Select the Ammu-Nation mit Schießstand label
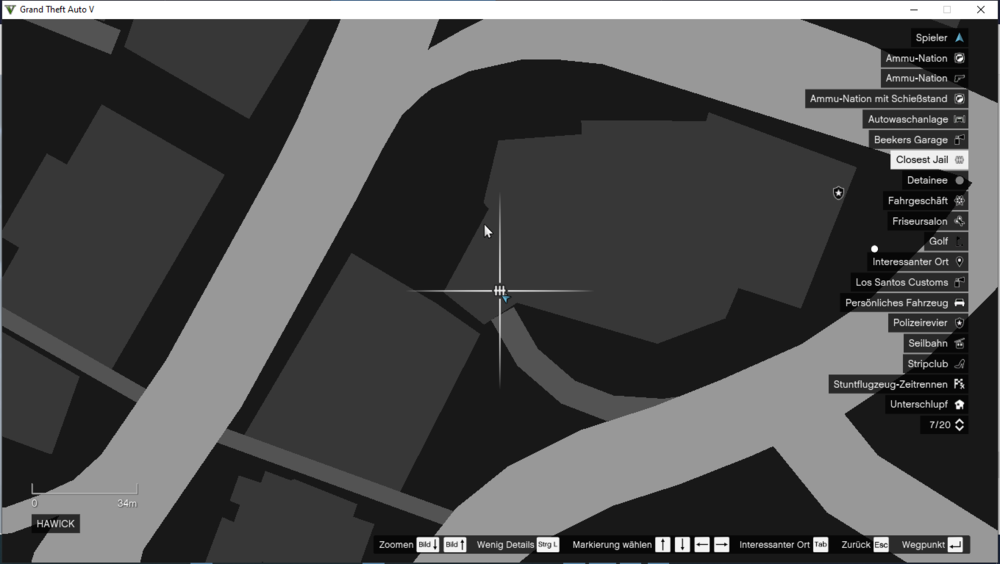The height and width of the screenshot is (564, 1000). pyautogui.click(x=879, y=99)
